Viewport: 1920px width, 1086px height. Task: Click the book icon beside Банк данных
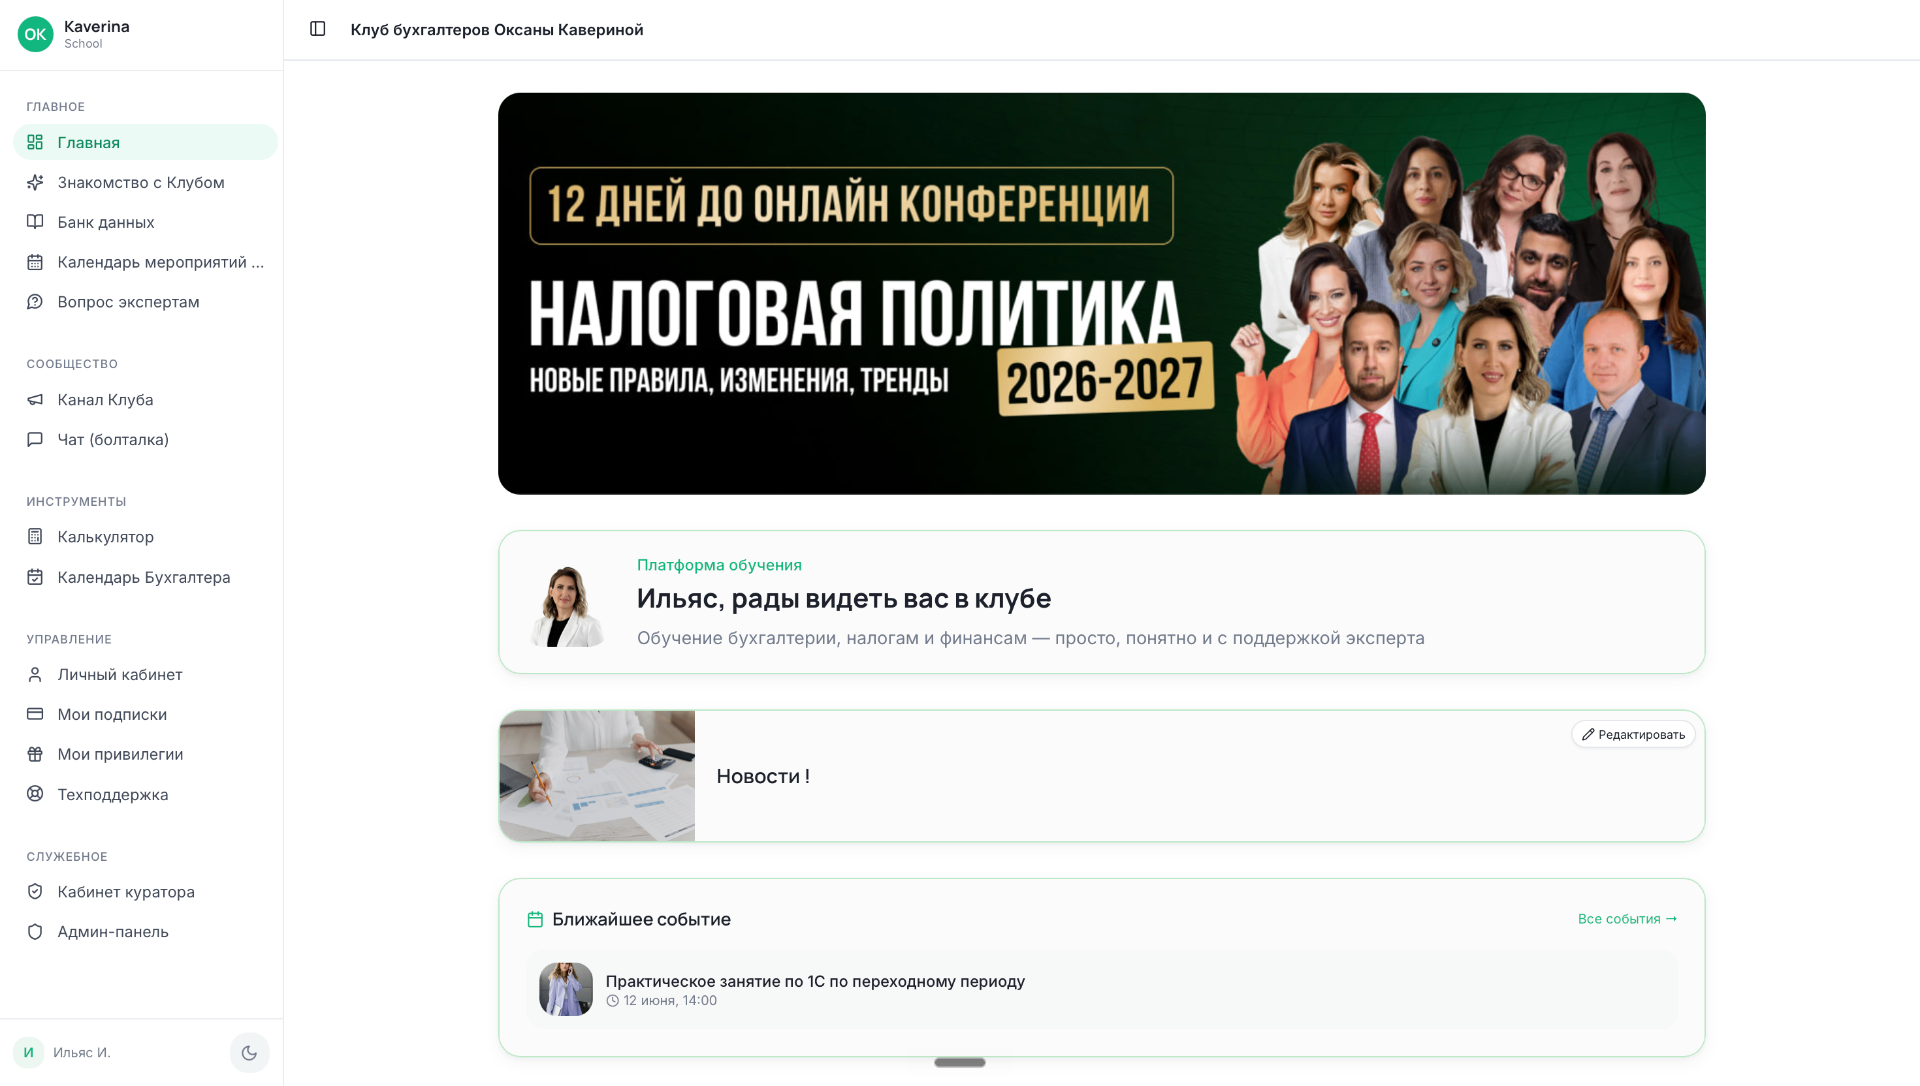(x=35, y=222)
